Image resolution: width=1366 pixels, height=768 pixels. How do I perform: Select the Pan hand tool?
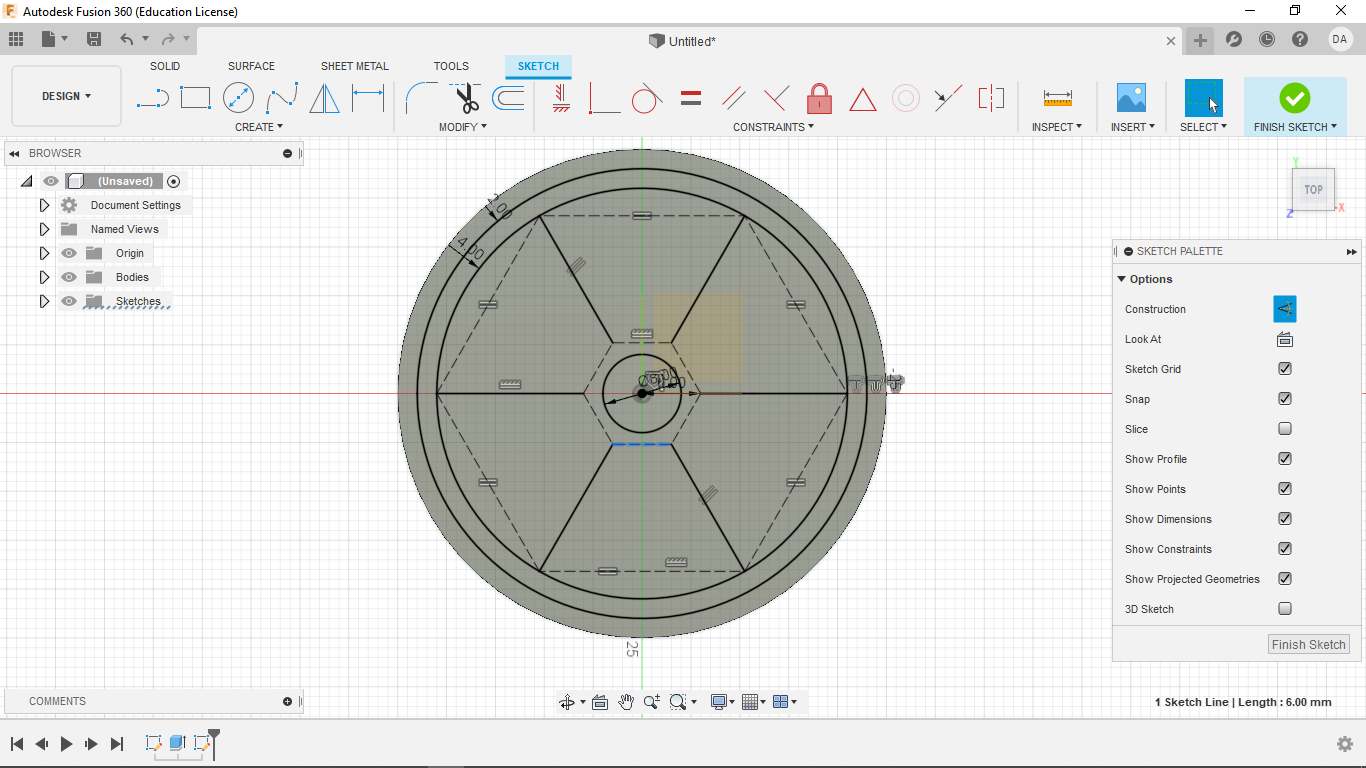[626, 702]
